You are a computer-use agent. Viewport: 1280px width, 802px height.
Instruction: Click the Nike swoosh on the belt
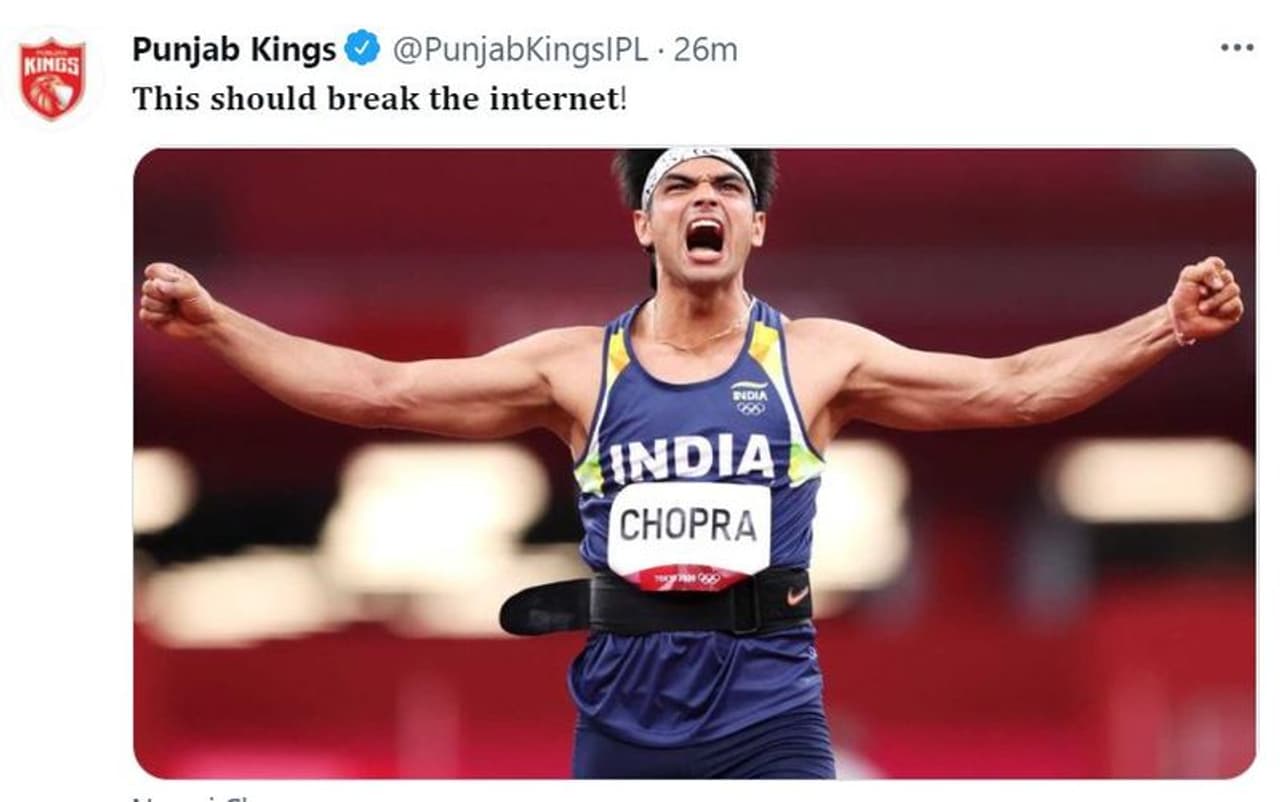796,595
